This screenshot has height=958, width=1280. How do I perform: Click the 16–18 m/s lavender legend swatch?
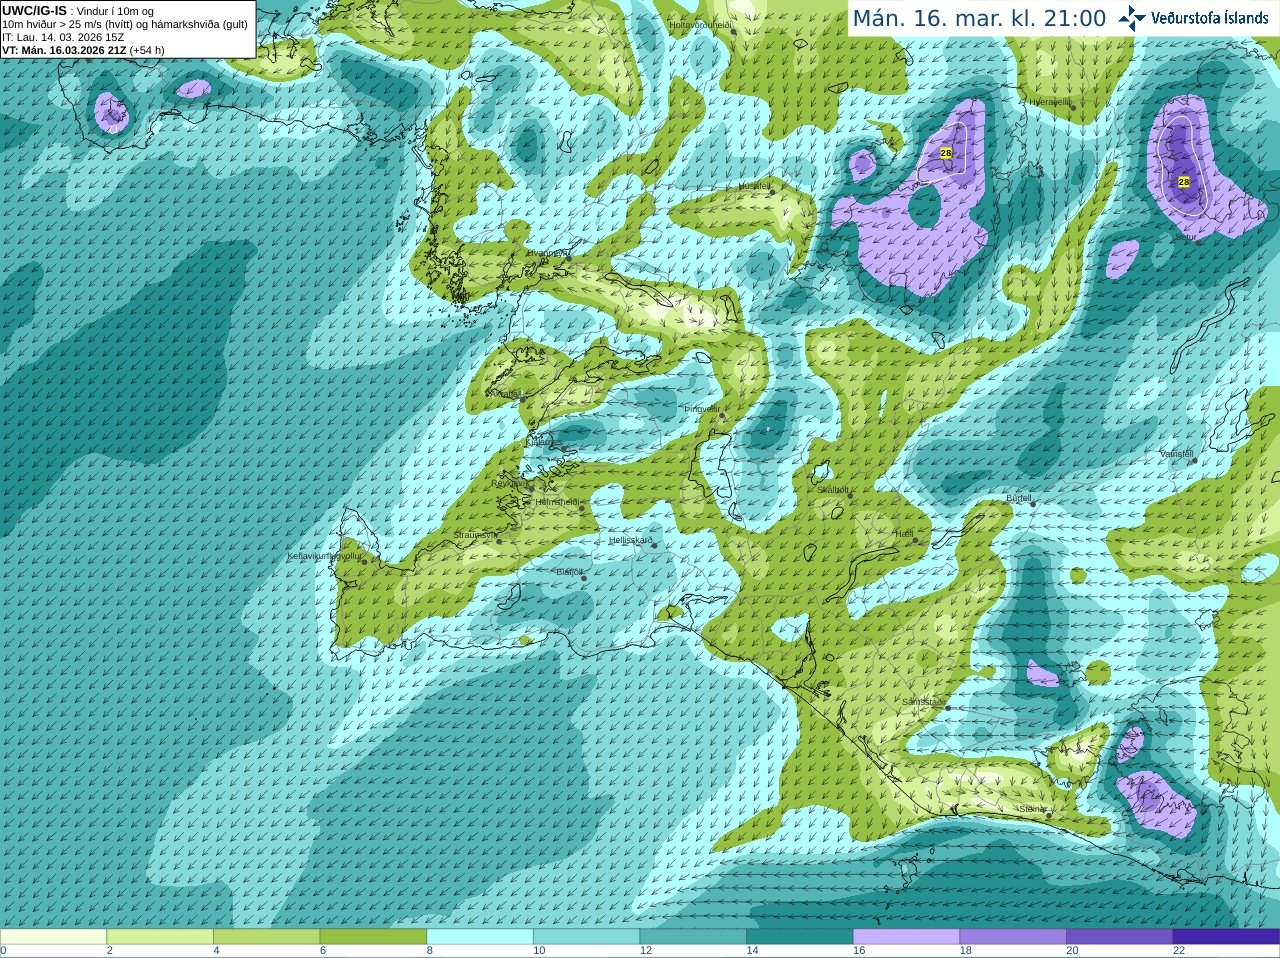click(x=906, y=936)
